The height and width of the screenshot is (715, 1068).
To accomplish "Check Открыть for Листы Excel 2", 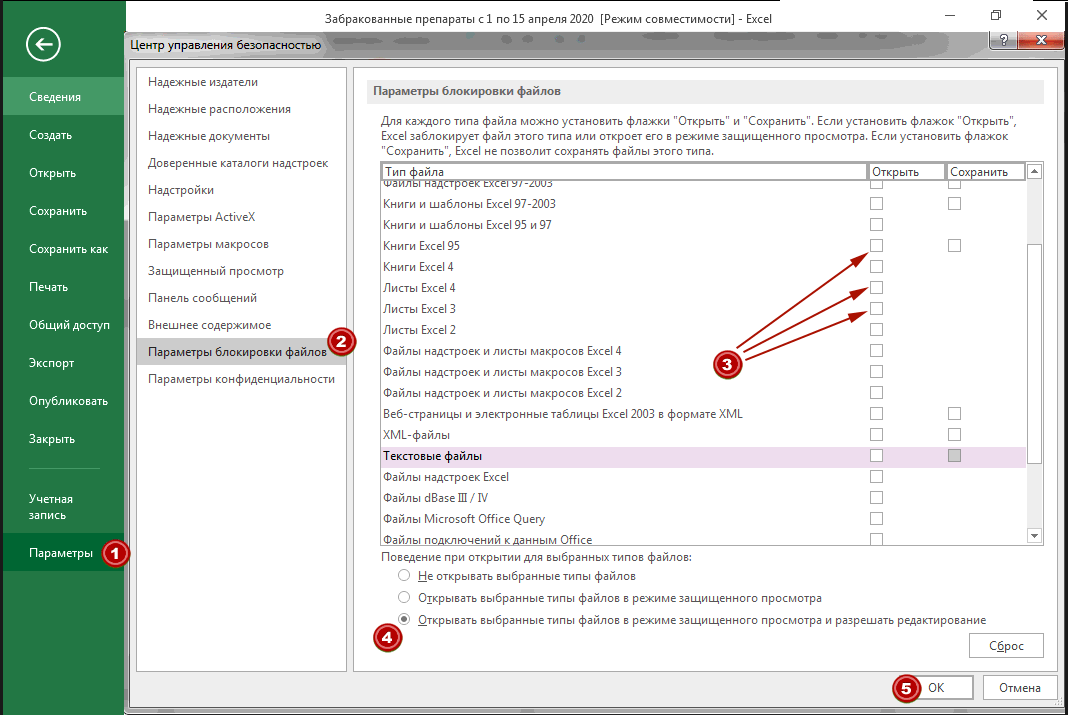I will (x=877, y=330).
